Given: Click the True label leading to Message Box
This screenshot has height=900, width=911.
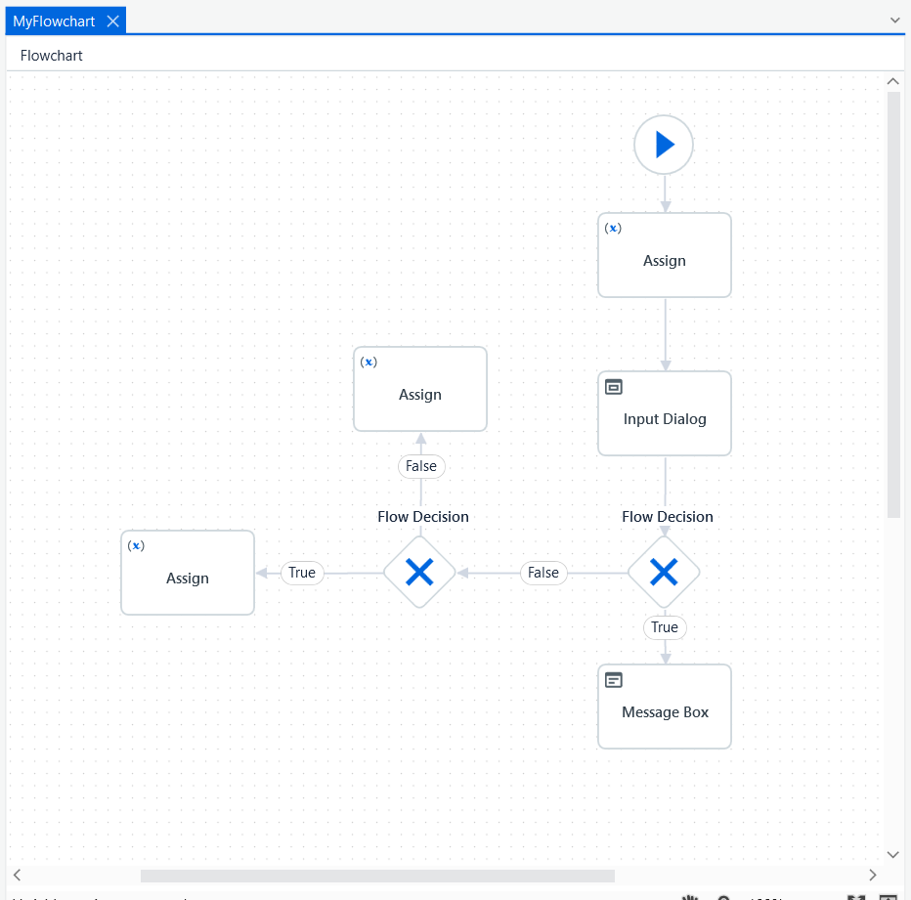Looking at the screenshot, I should 665,628.
